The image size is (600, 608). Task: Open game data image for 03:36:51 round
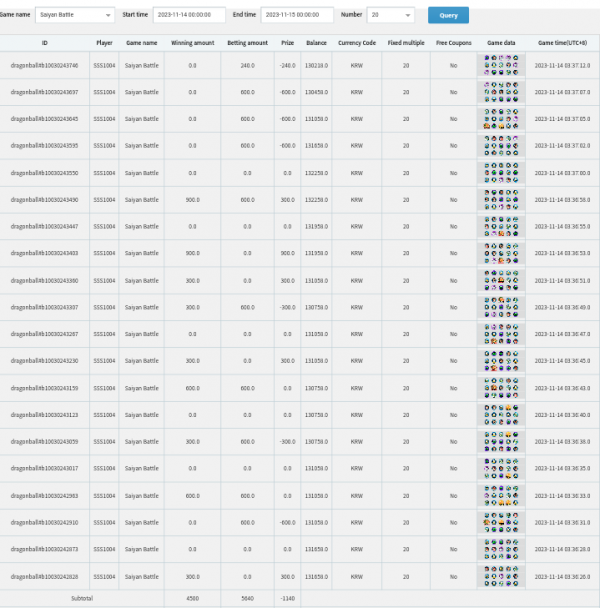click(501, 280)
